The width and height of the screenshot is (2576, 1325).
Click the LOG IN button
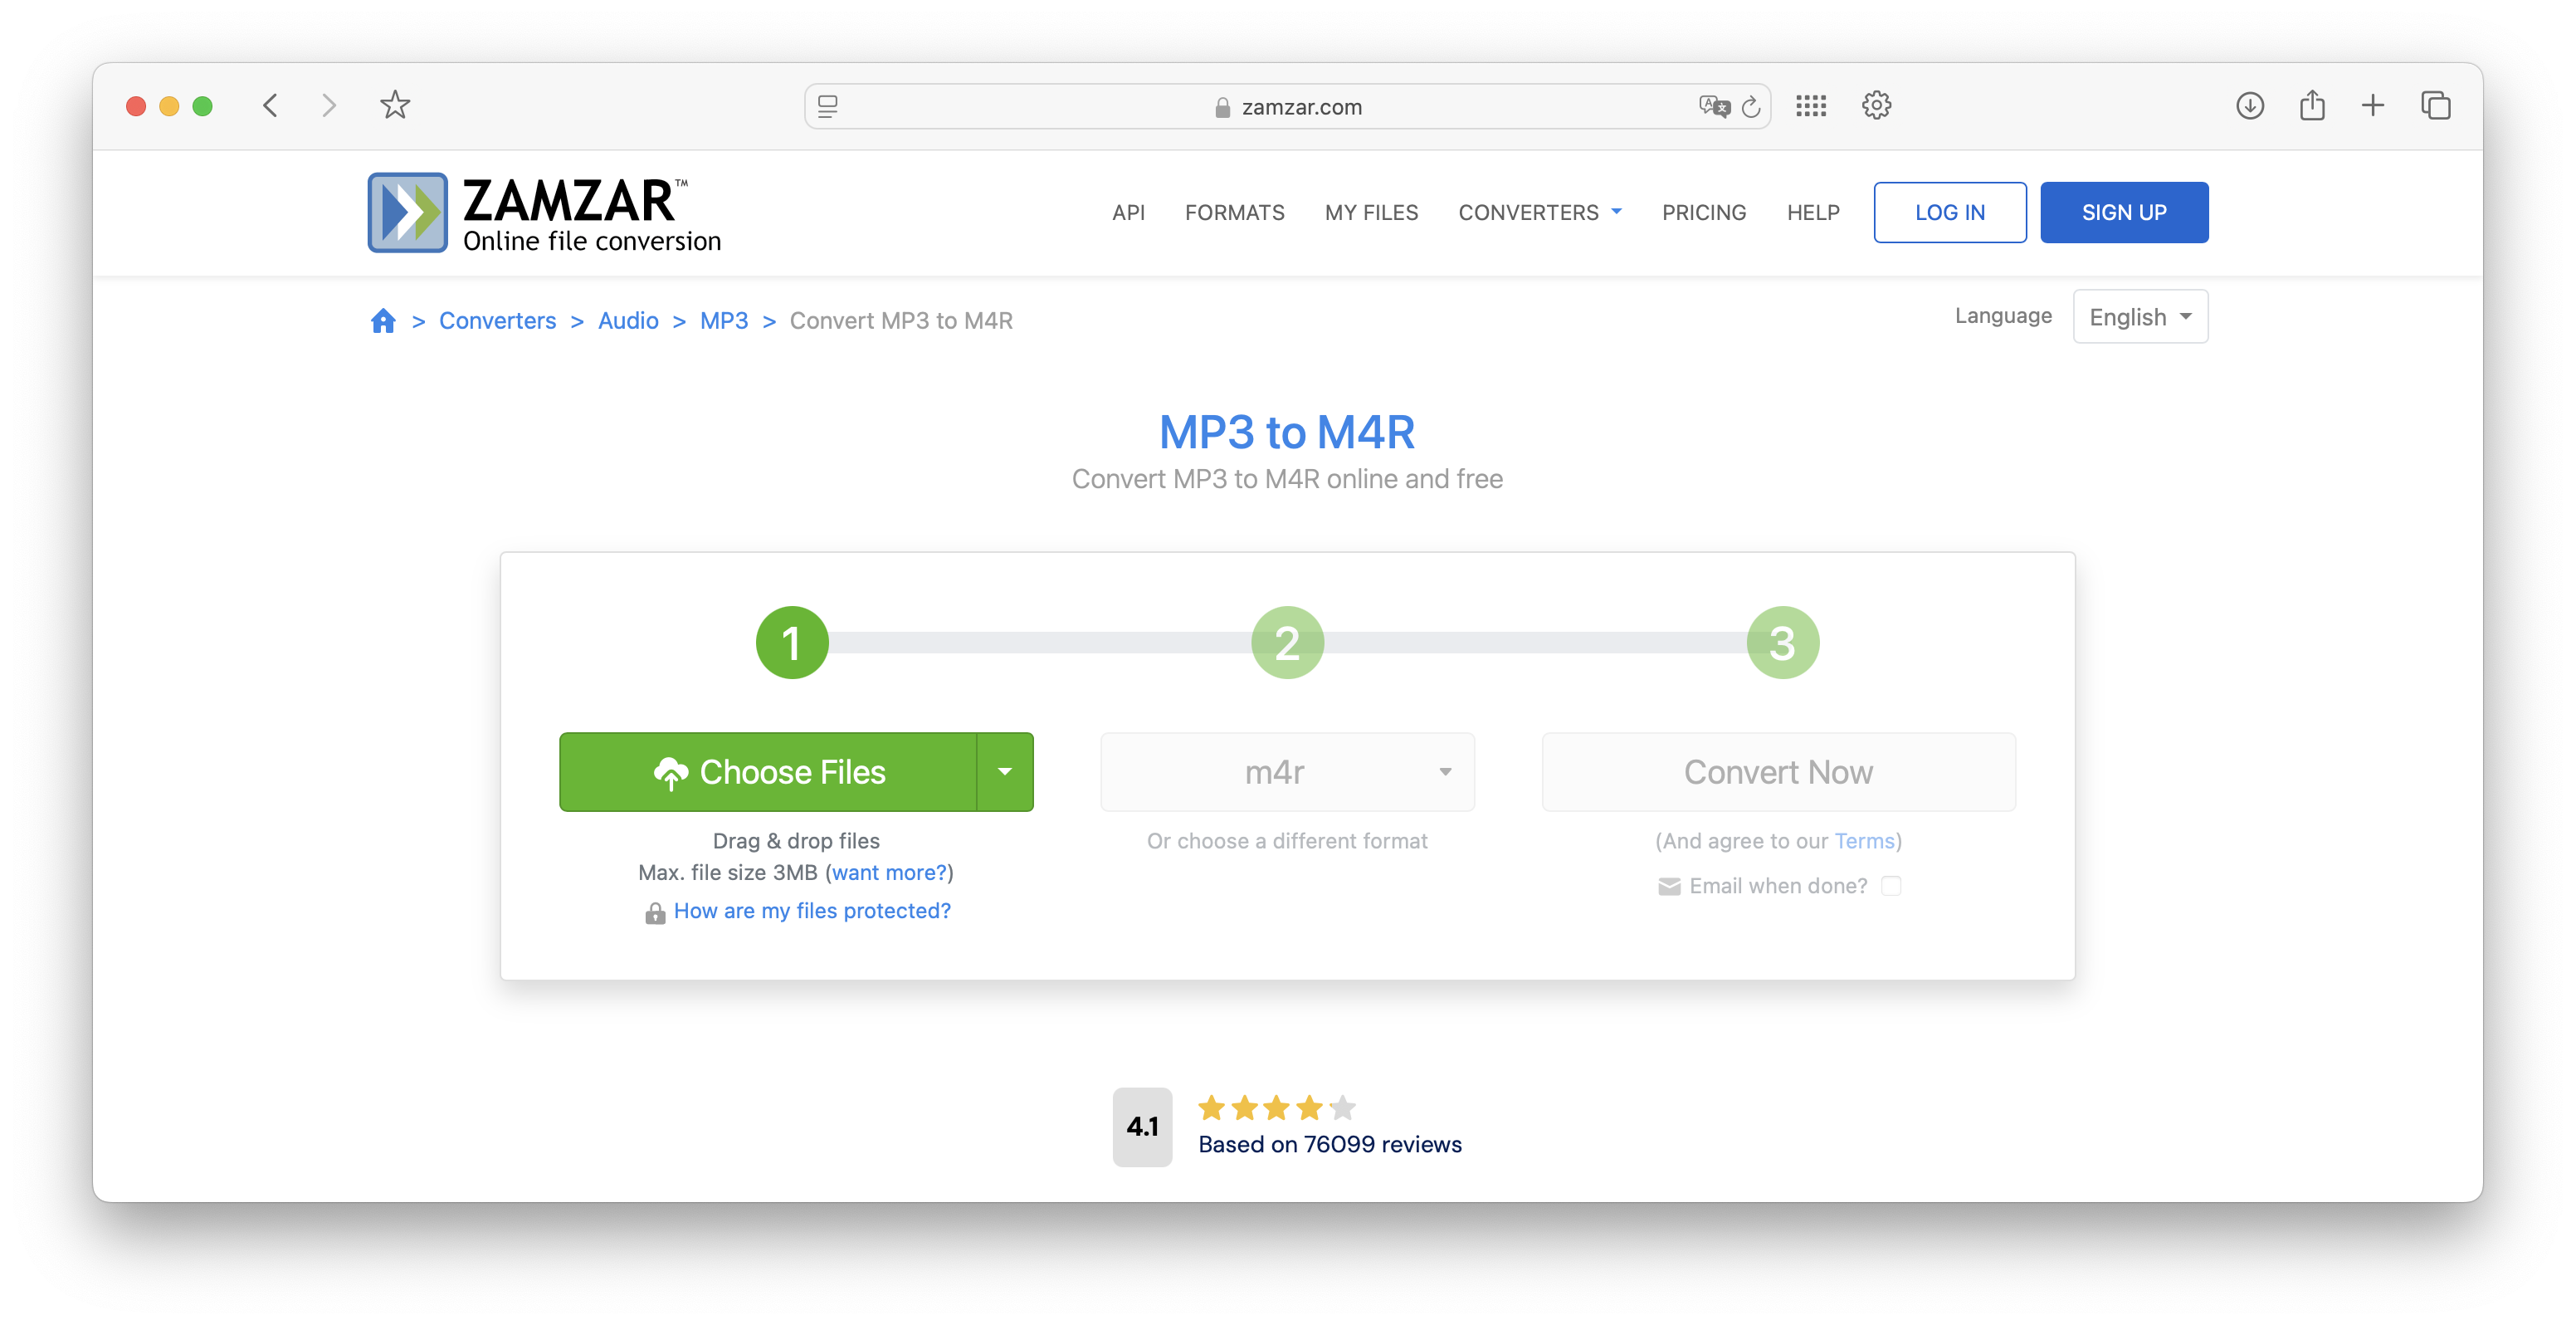pyautogui.click(x=1950, y=212)
